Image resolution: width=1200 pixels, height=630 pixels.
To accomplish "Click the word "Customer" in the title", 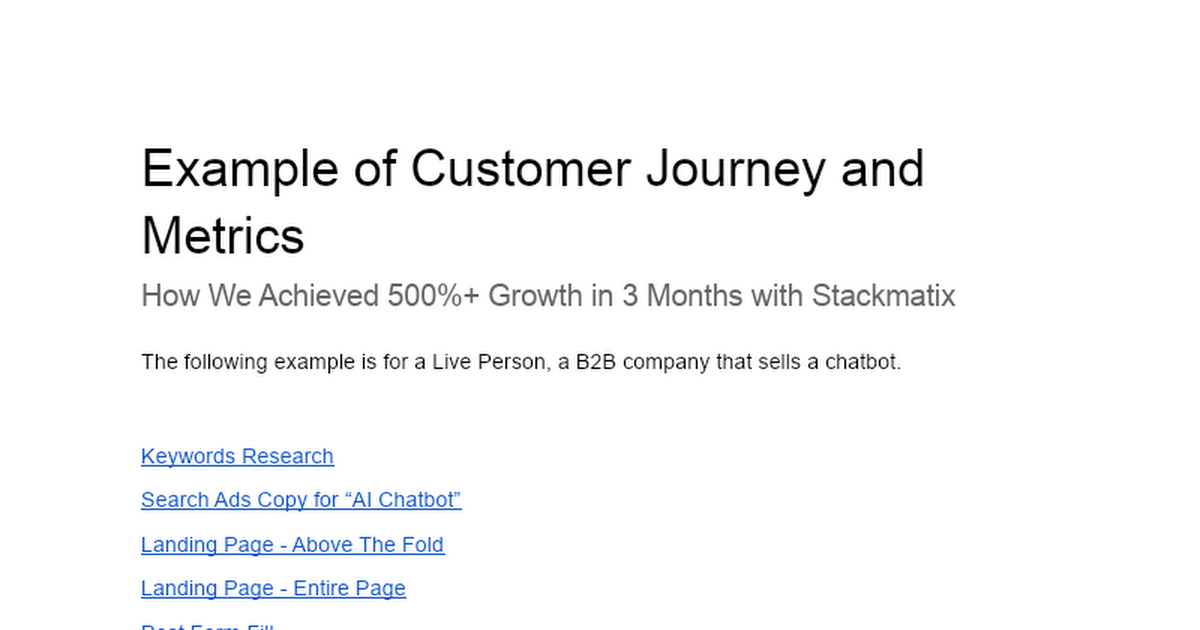I will [520, 168].
